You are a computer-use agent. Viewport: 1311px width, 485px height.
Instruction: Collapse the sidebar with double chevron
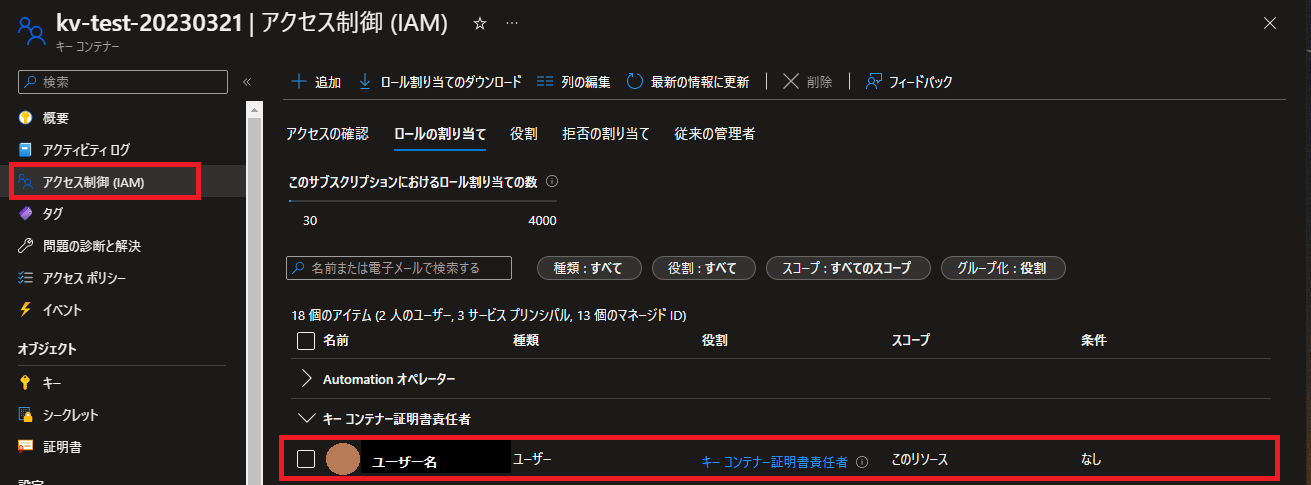[247, 82]
